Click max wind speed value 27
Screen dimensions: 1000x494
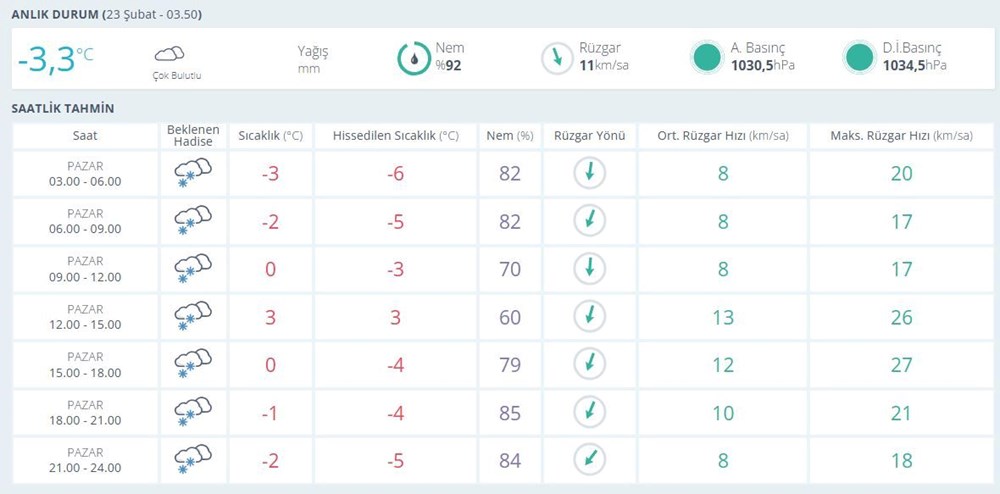[x=901, y=365]
